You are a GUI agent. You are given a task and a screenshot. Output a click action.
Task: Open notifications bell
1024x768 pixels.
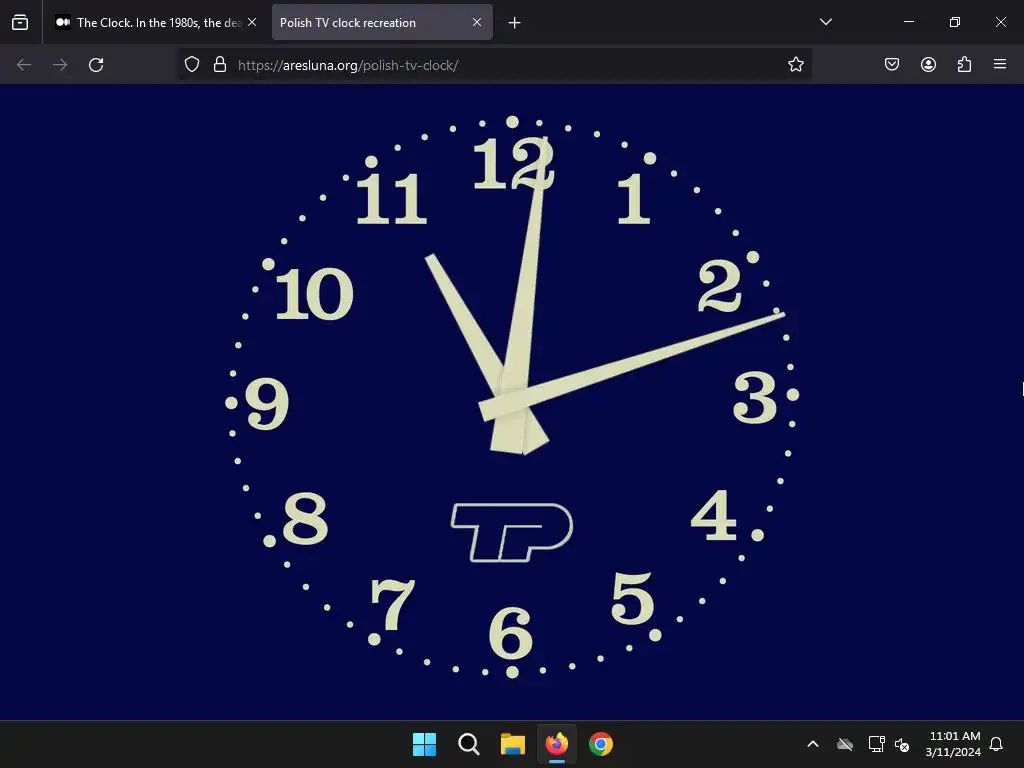tap(997, 744)
